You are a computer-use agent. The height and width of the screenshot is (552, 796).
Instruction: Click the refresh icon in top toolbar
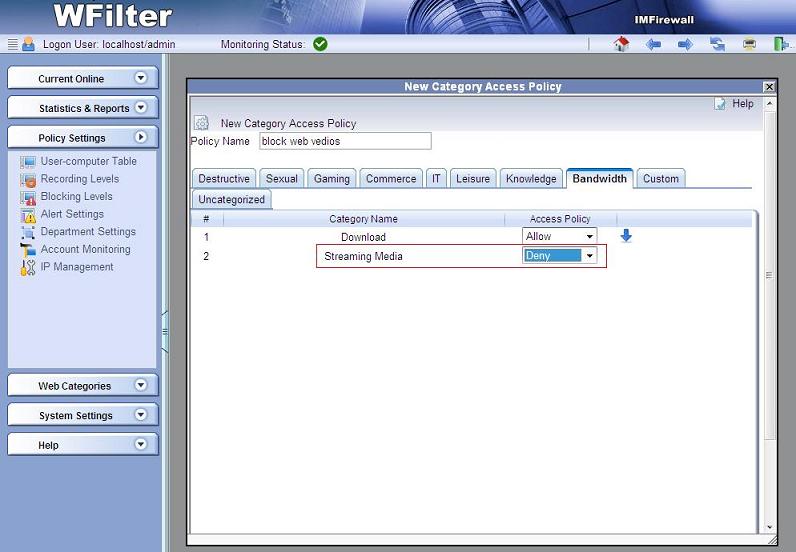[717, 44]
